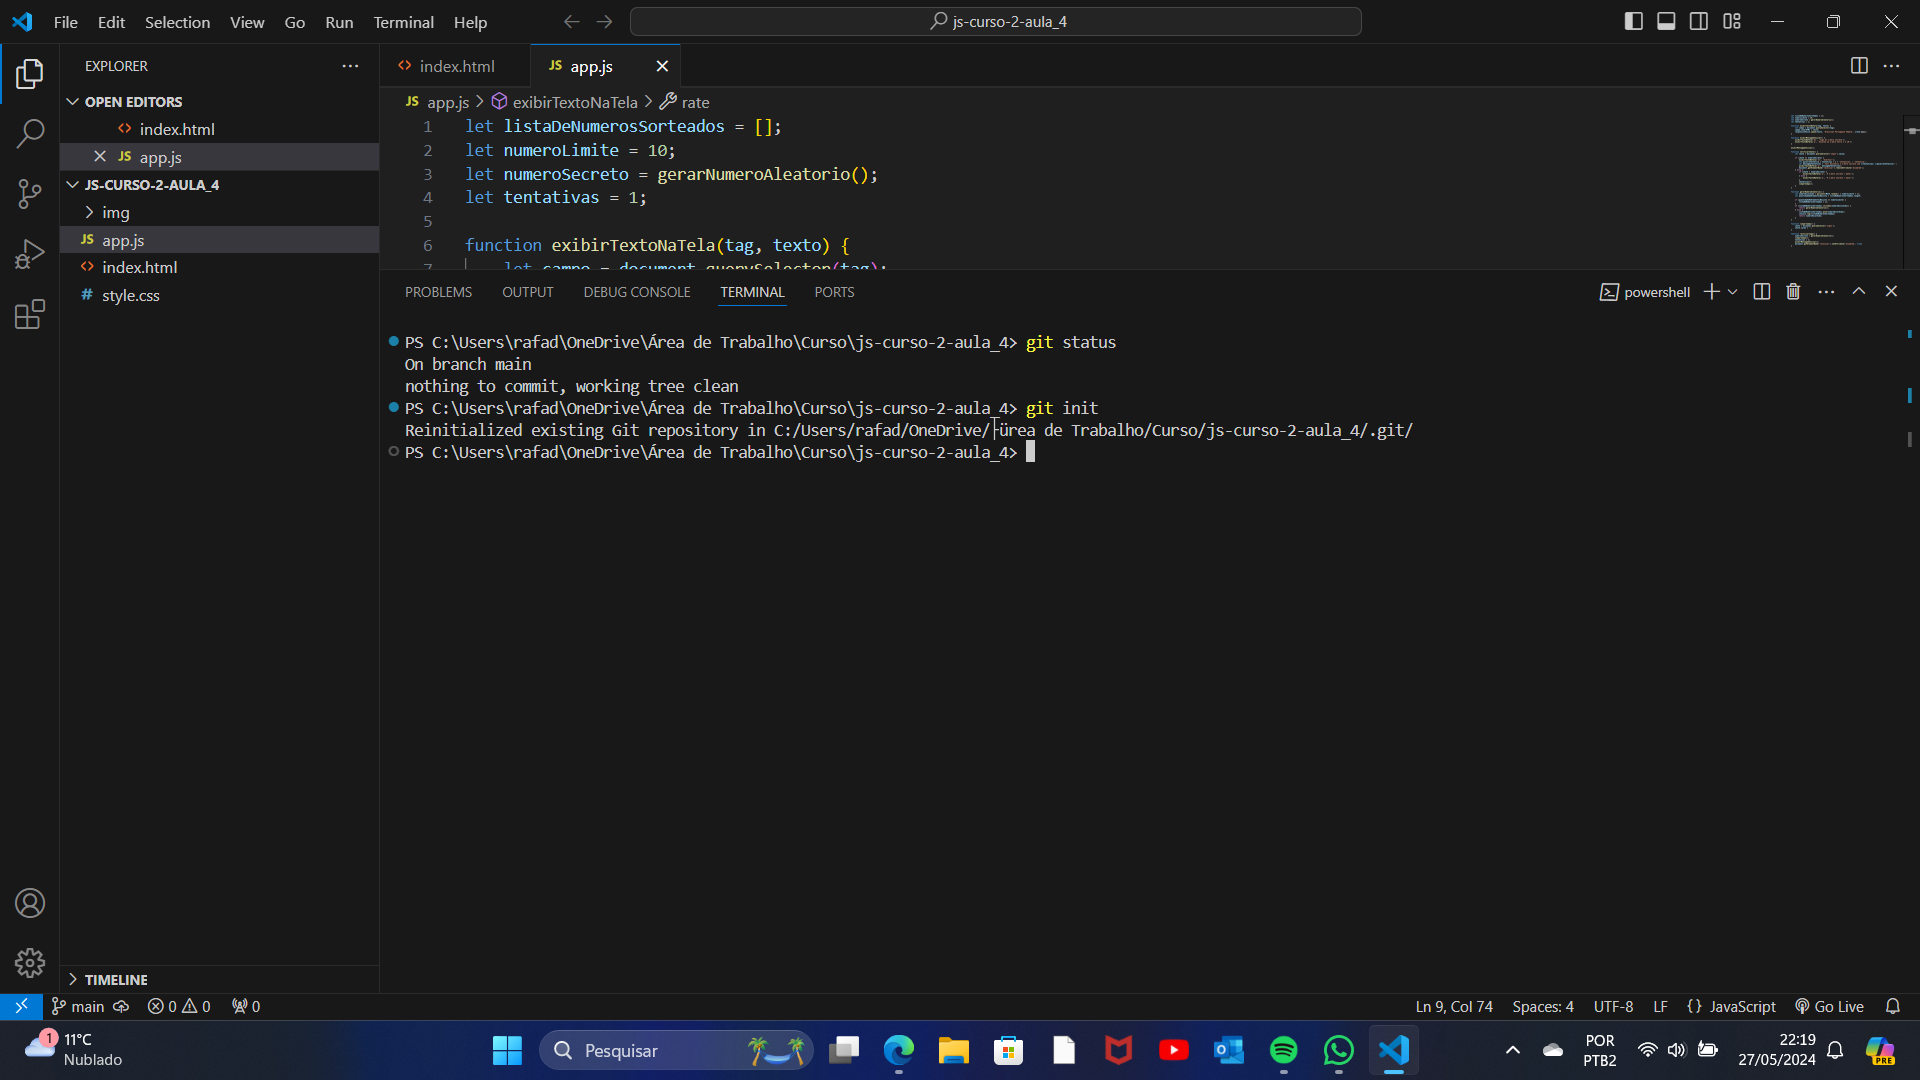The width and height of the screenshot is (1920, 1080).
Task: Open terminal panel More Actions ellipsis
Action: point(1826,291)
